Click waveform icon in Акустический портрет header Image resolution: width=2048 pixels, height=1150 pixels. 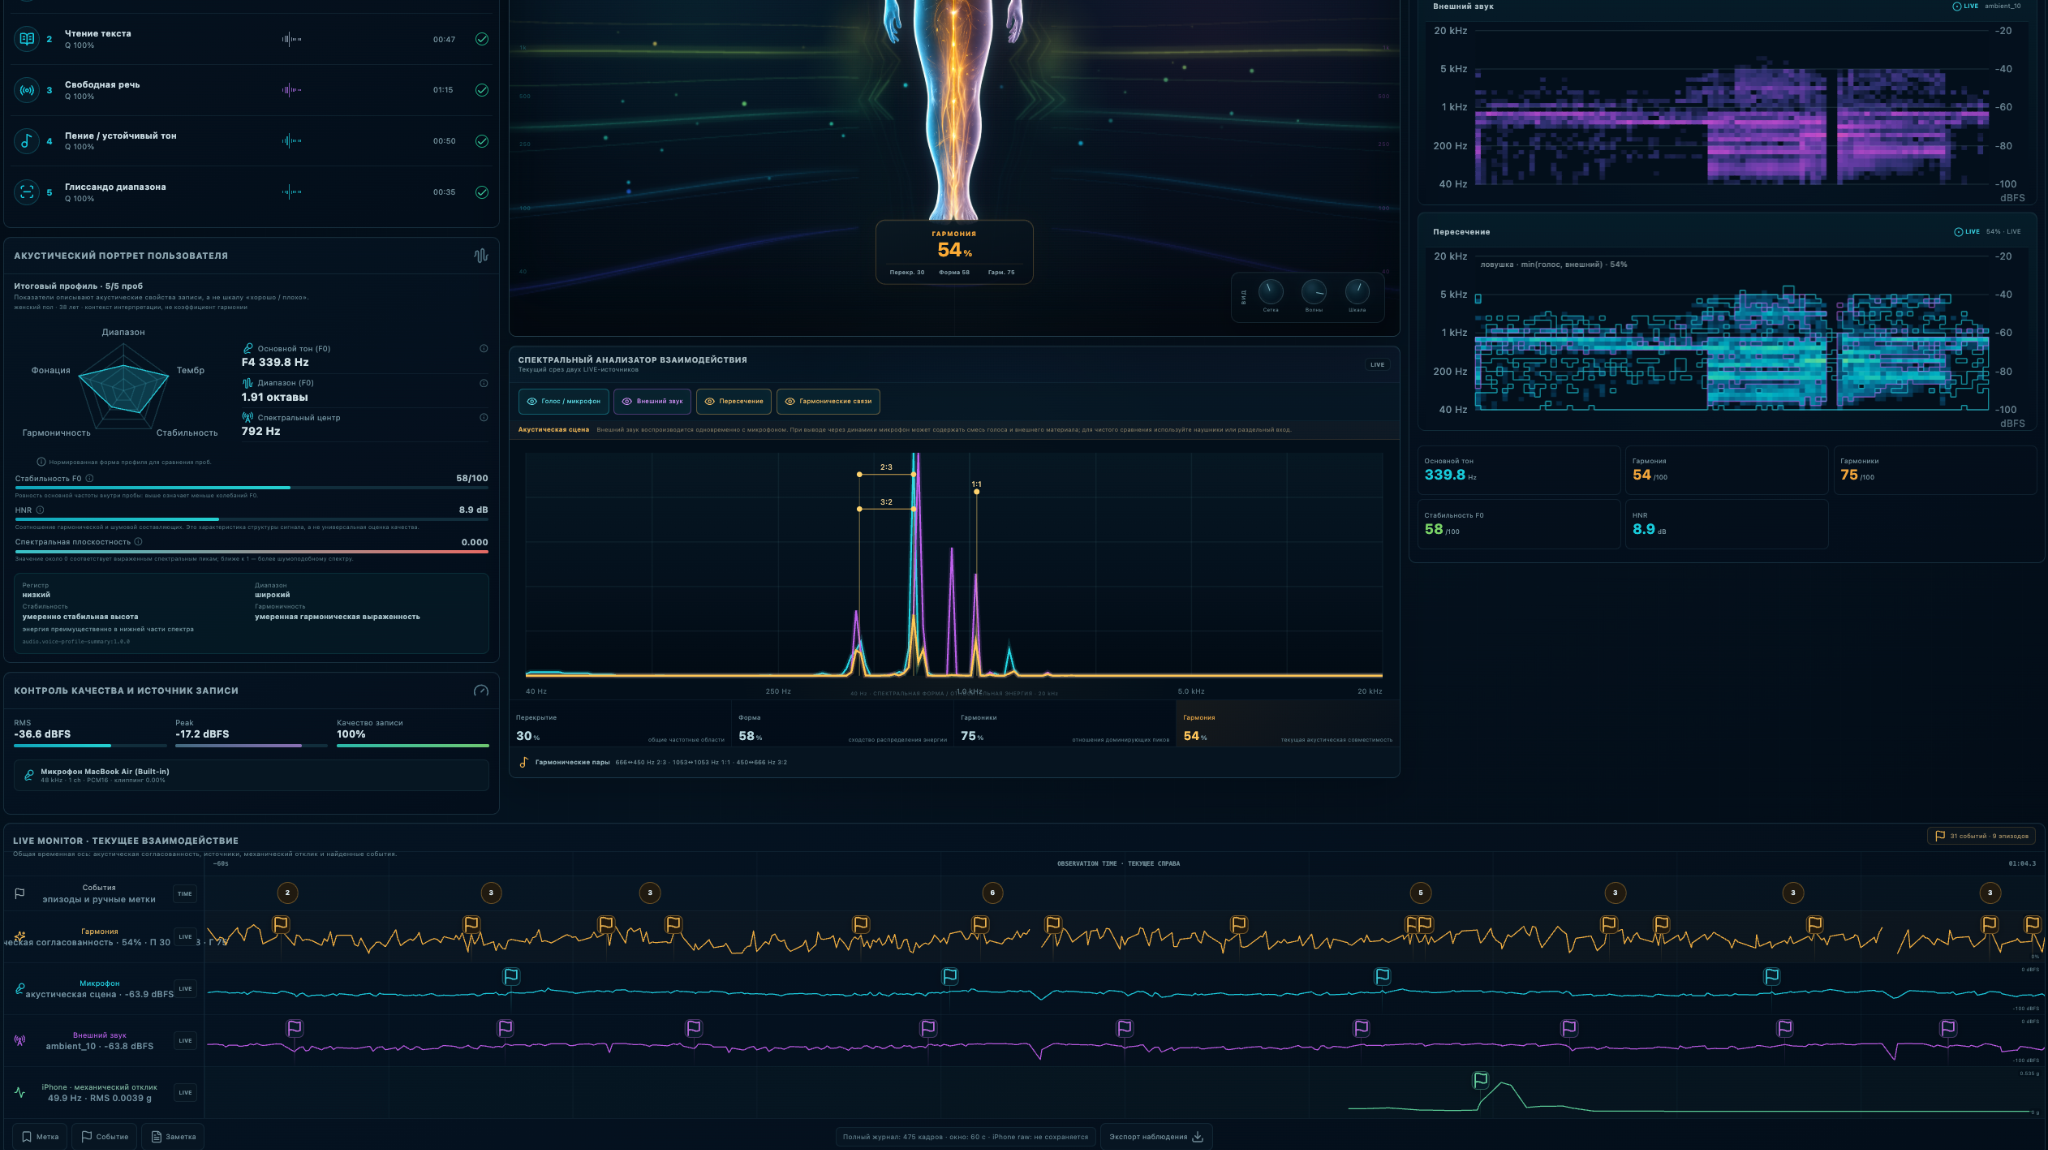481,255
